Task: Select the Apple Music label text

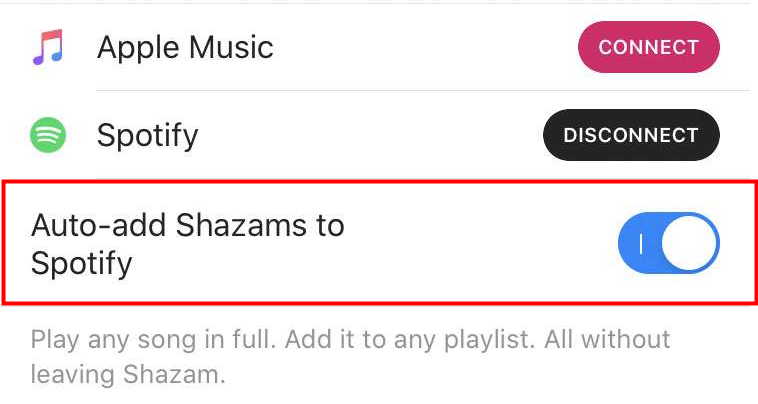Action: point(185,47)
